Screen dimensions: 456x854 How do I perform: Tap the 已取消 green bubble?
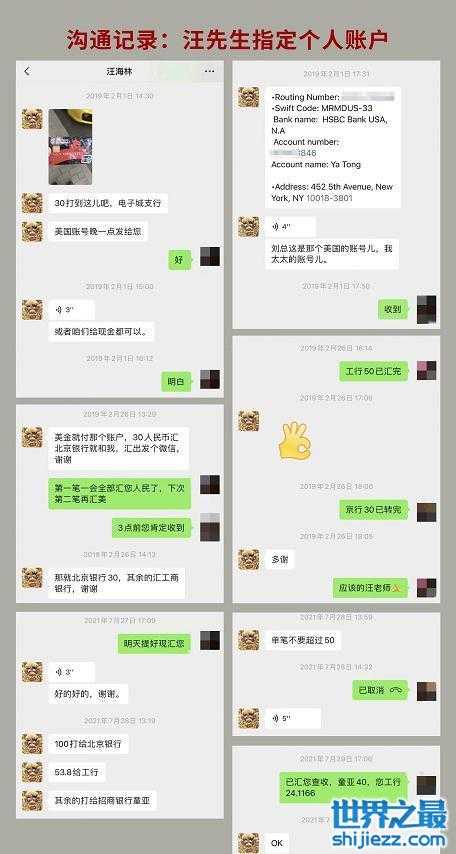click(380, 690)
